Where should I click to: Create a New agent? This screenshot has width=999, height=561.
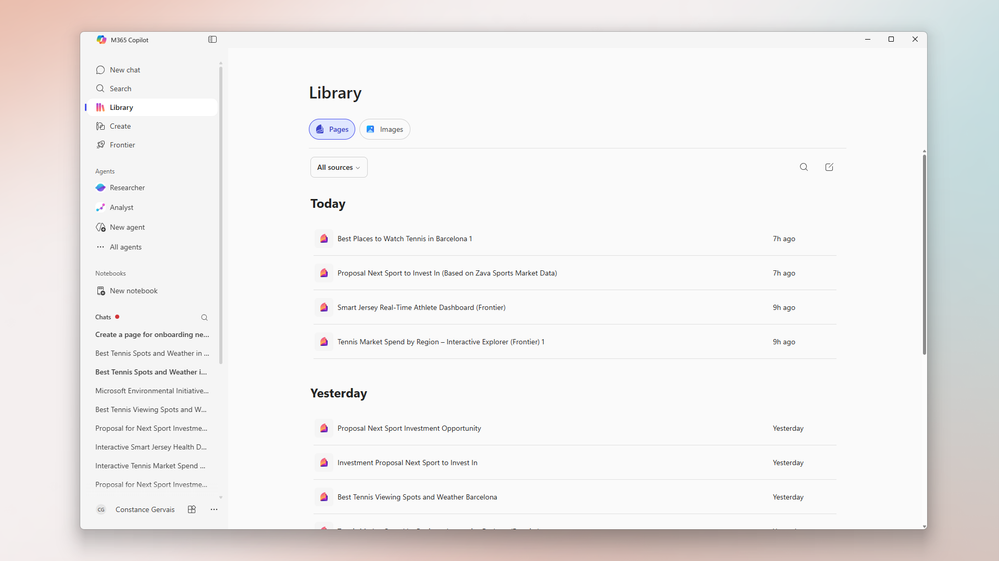[x=152, y=227]
